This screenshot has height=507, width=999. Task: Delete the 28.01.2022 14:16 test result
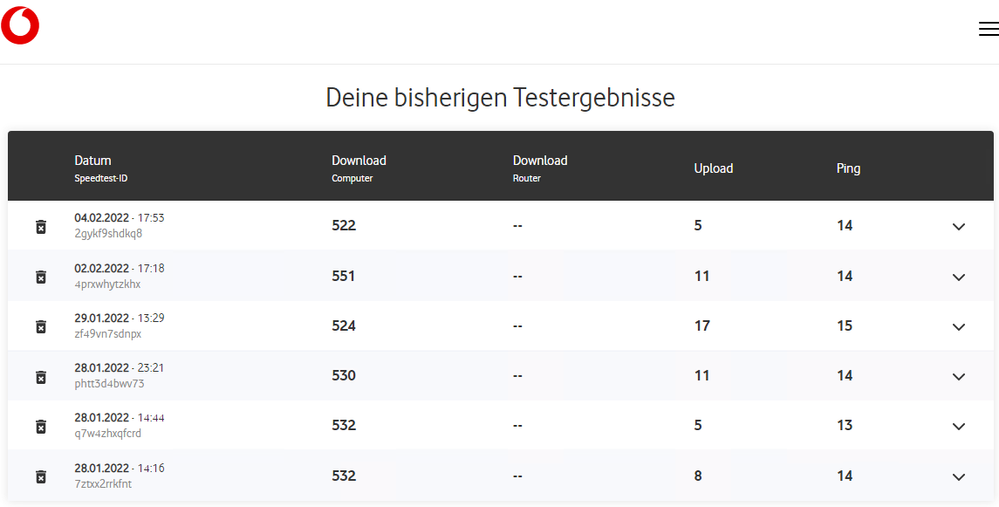(41, 477)
